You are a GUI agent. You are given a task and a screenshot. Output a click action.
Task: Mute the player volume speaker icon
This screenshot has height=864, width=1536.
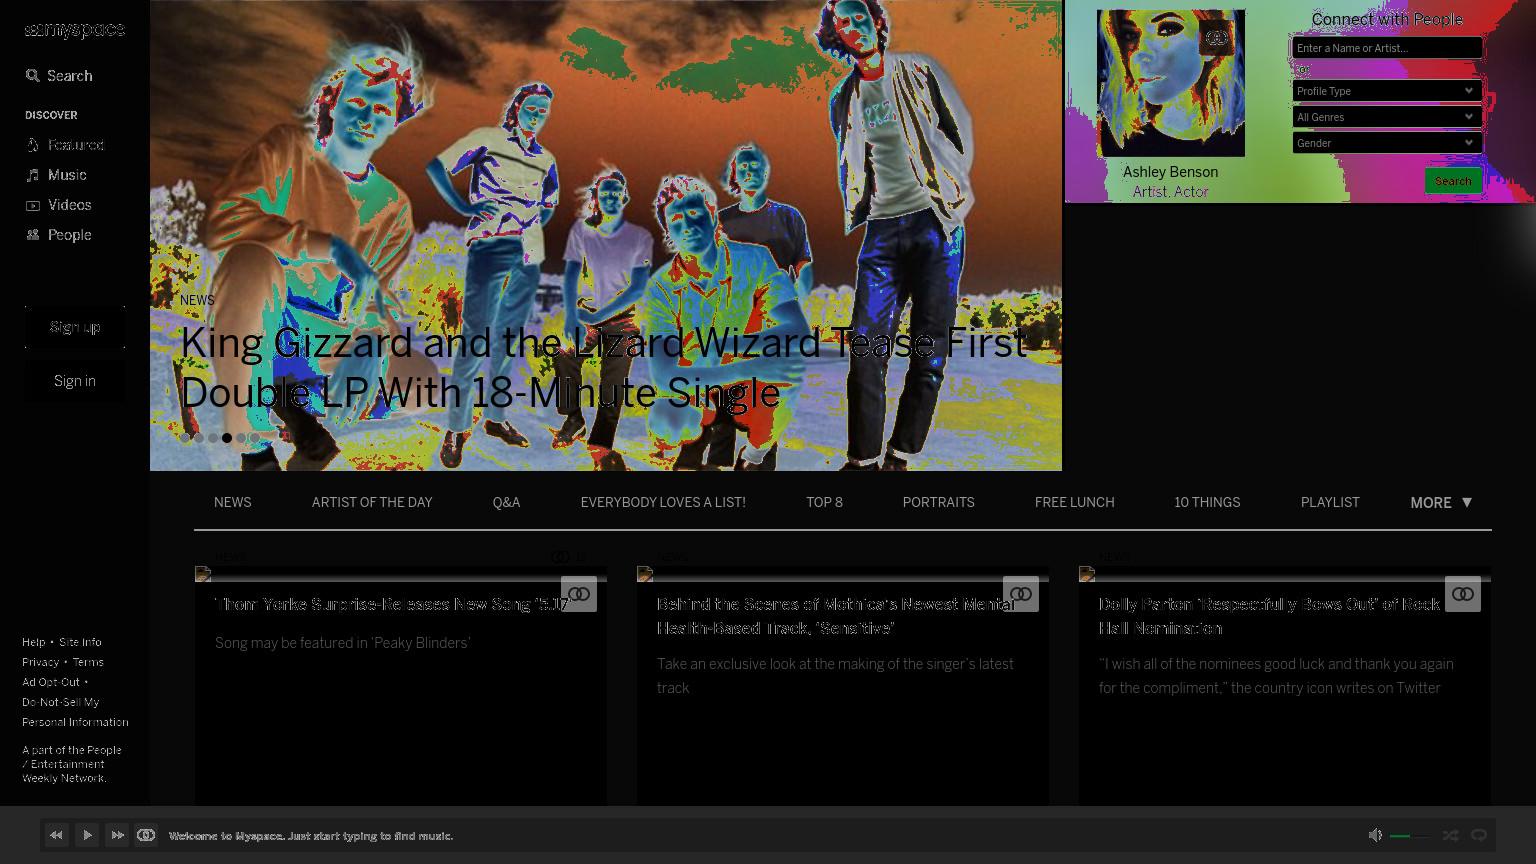pyautogui.click(x=1376, y=835)
